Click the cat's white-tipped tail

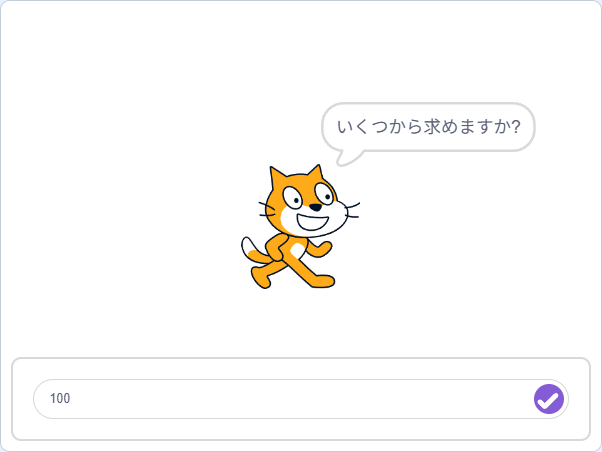point(253,251)
